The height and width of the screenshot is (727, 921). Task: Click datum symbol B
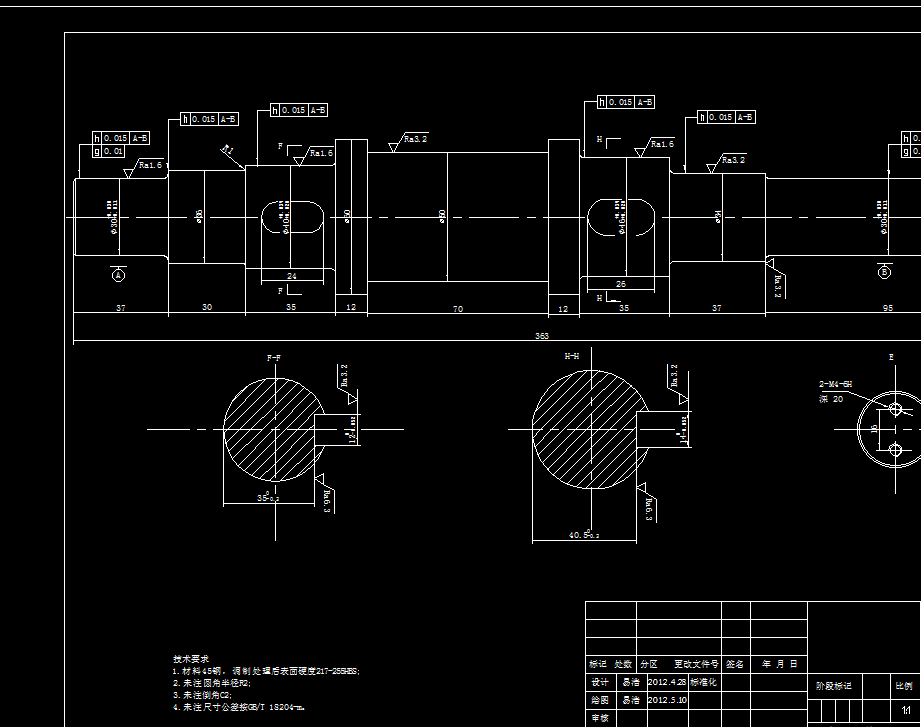coord(885,272)
